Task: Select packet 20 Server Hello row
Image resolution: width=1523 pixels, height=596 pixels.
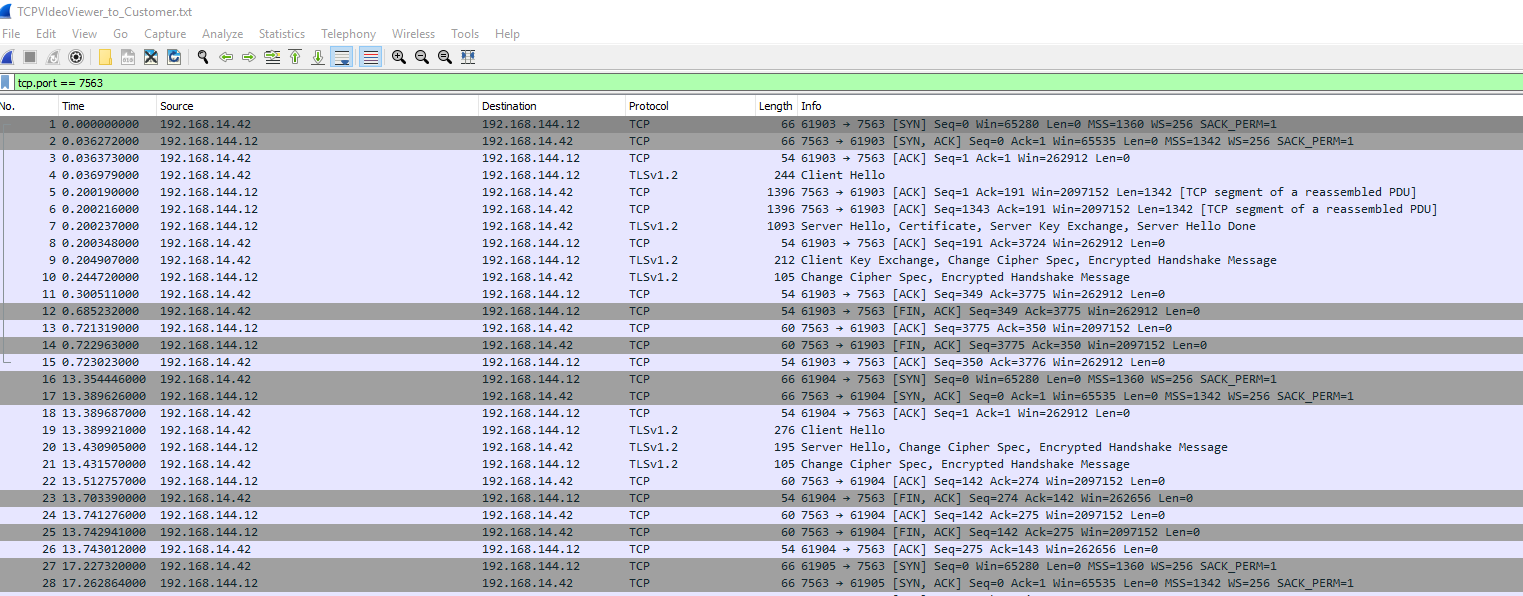Action: tap(761, 447)
